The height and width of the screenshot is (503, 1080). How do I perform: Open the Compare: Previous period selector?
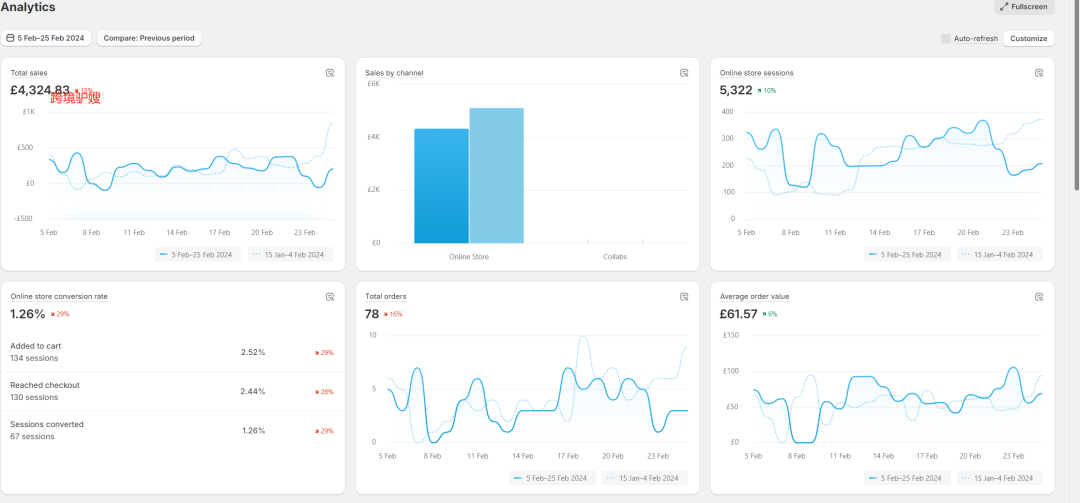point(149,38)
